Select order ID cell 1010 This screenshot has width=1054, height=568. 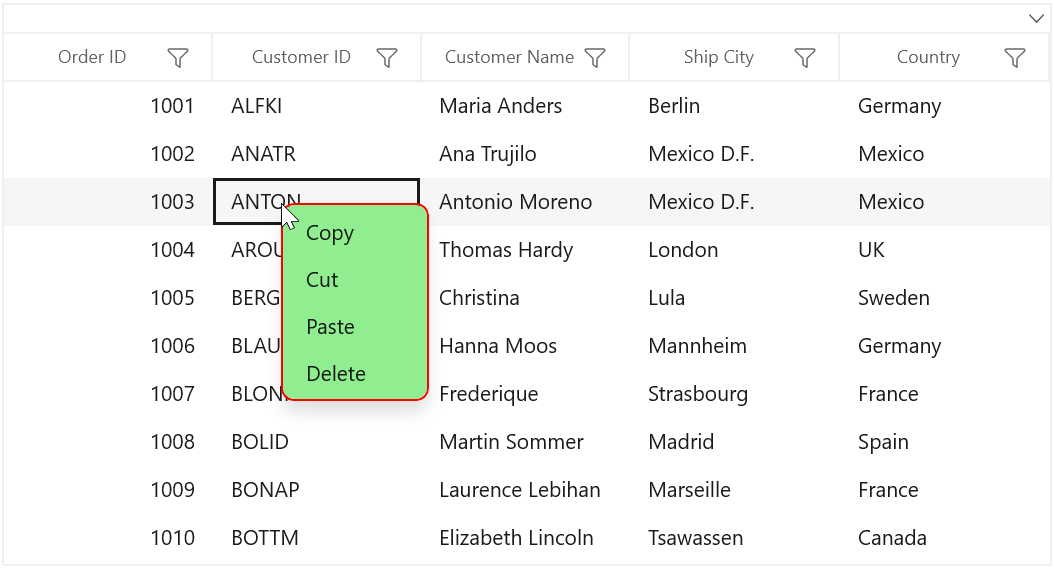pos(108,538)
